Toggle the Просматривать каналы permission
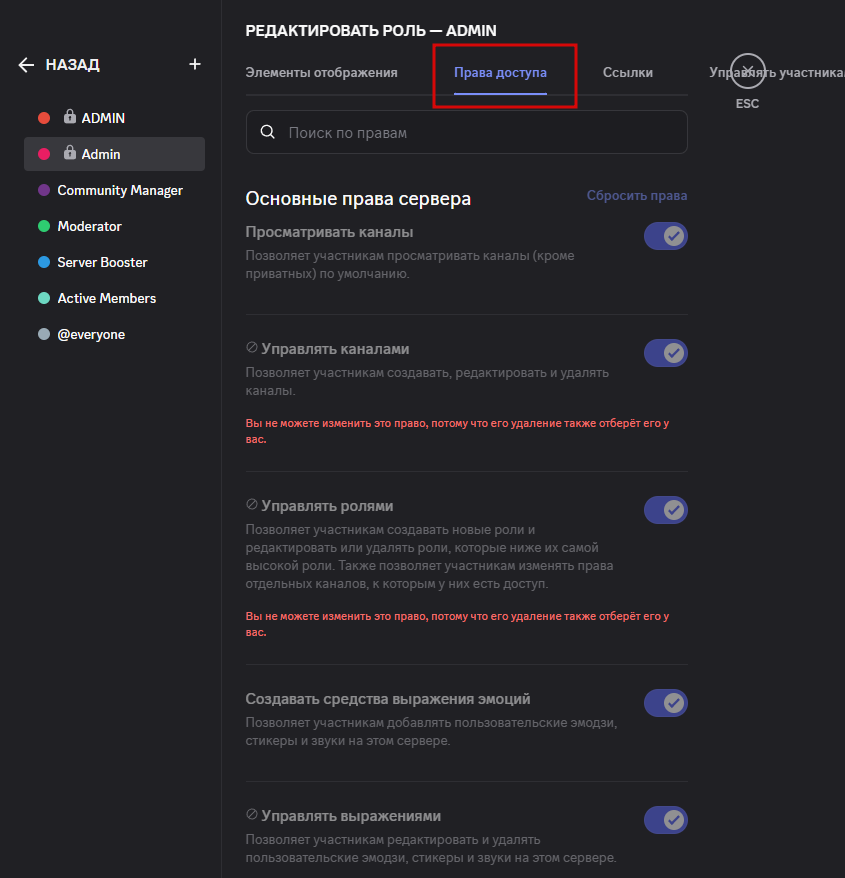845x878 pixels. point(665,236)
